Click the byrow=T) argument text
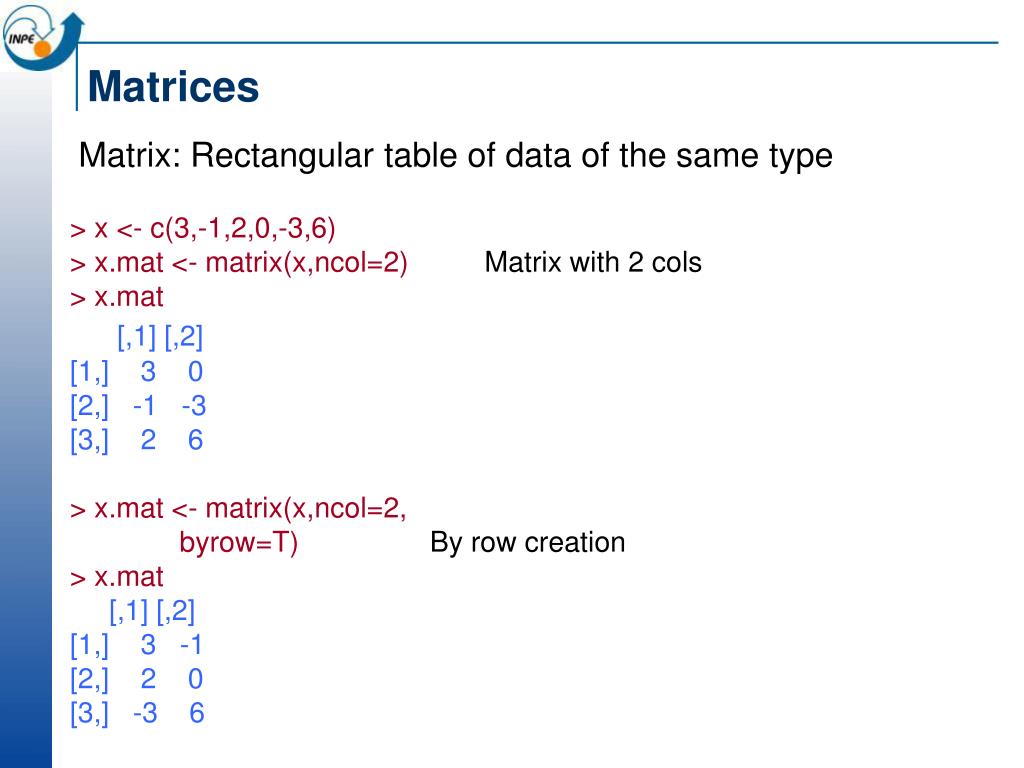1024x768 pixels. [x=238, y=543]
